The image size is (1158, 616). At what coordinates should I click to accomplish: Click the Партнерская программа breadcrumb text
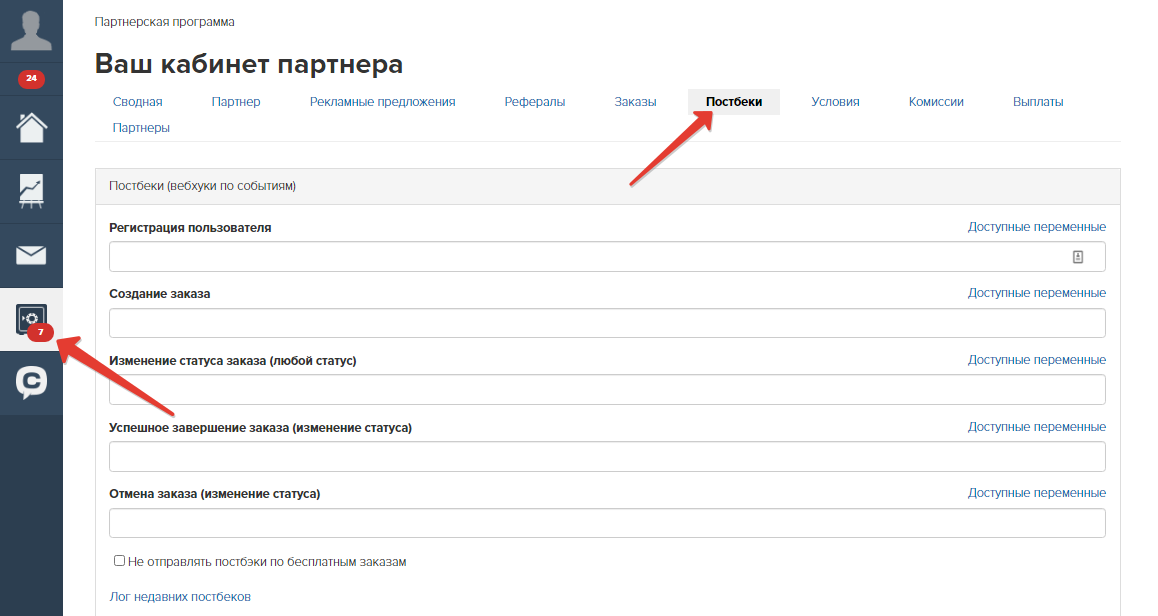point(165,22)
